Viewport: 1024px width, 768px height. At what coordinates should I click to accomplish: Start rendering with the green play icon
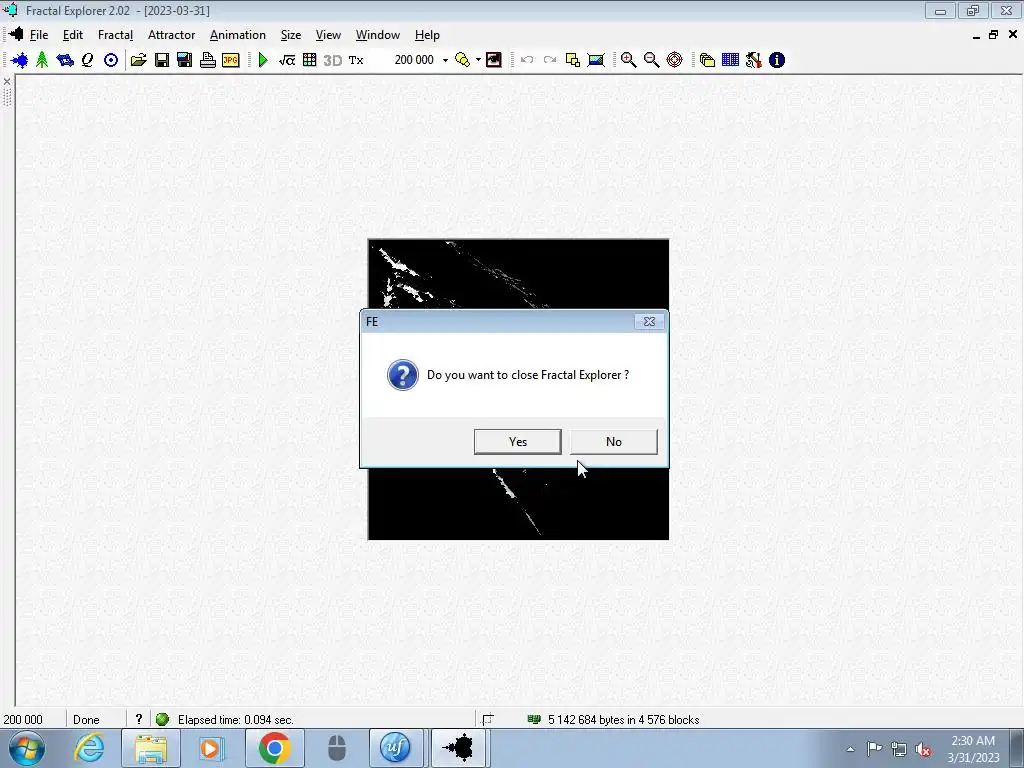pos(263,60)
